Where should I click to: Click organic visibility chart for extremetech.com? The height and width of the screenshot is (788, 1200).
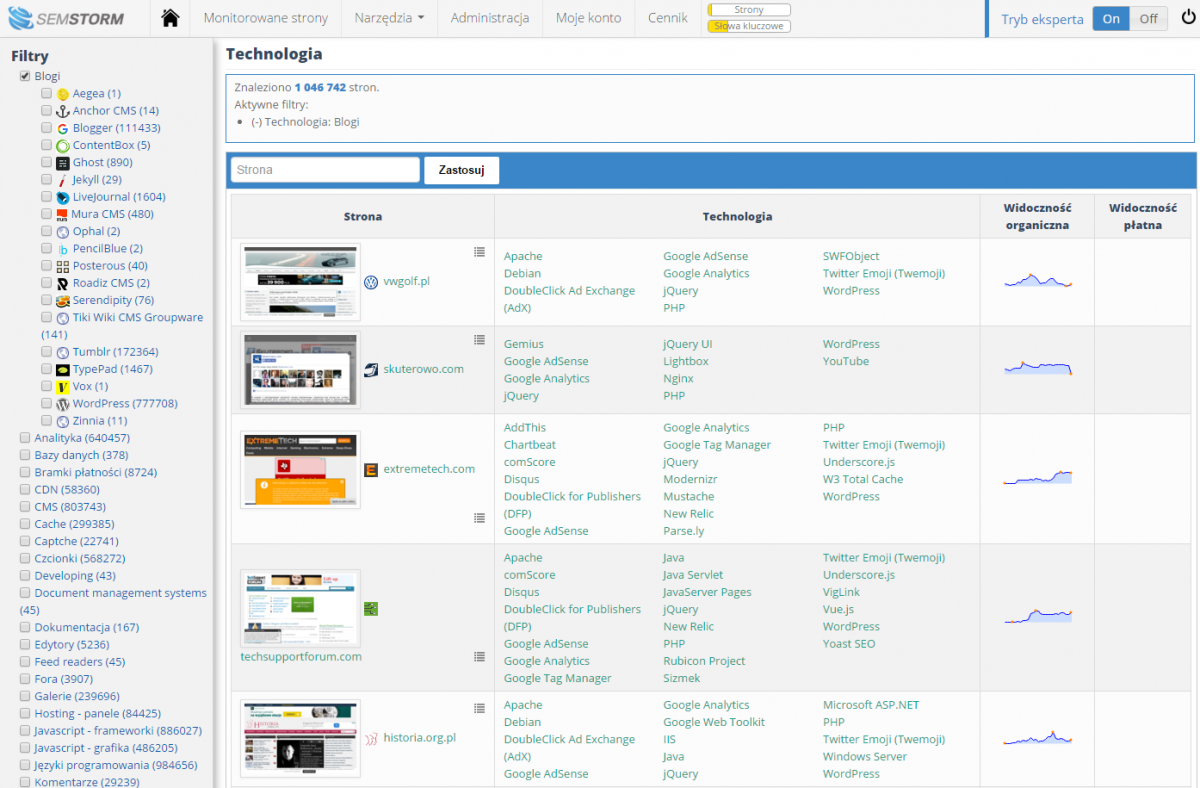[x=1038, y=478]
